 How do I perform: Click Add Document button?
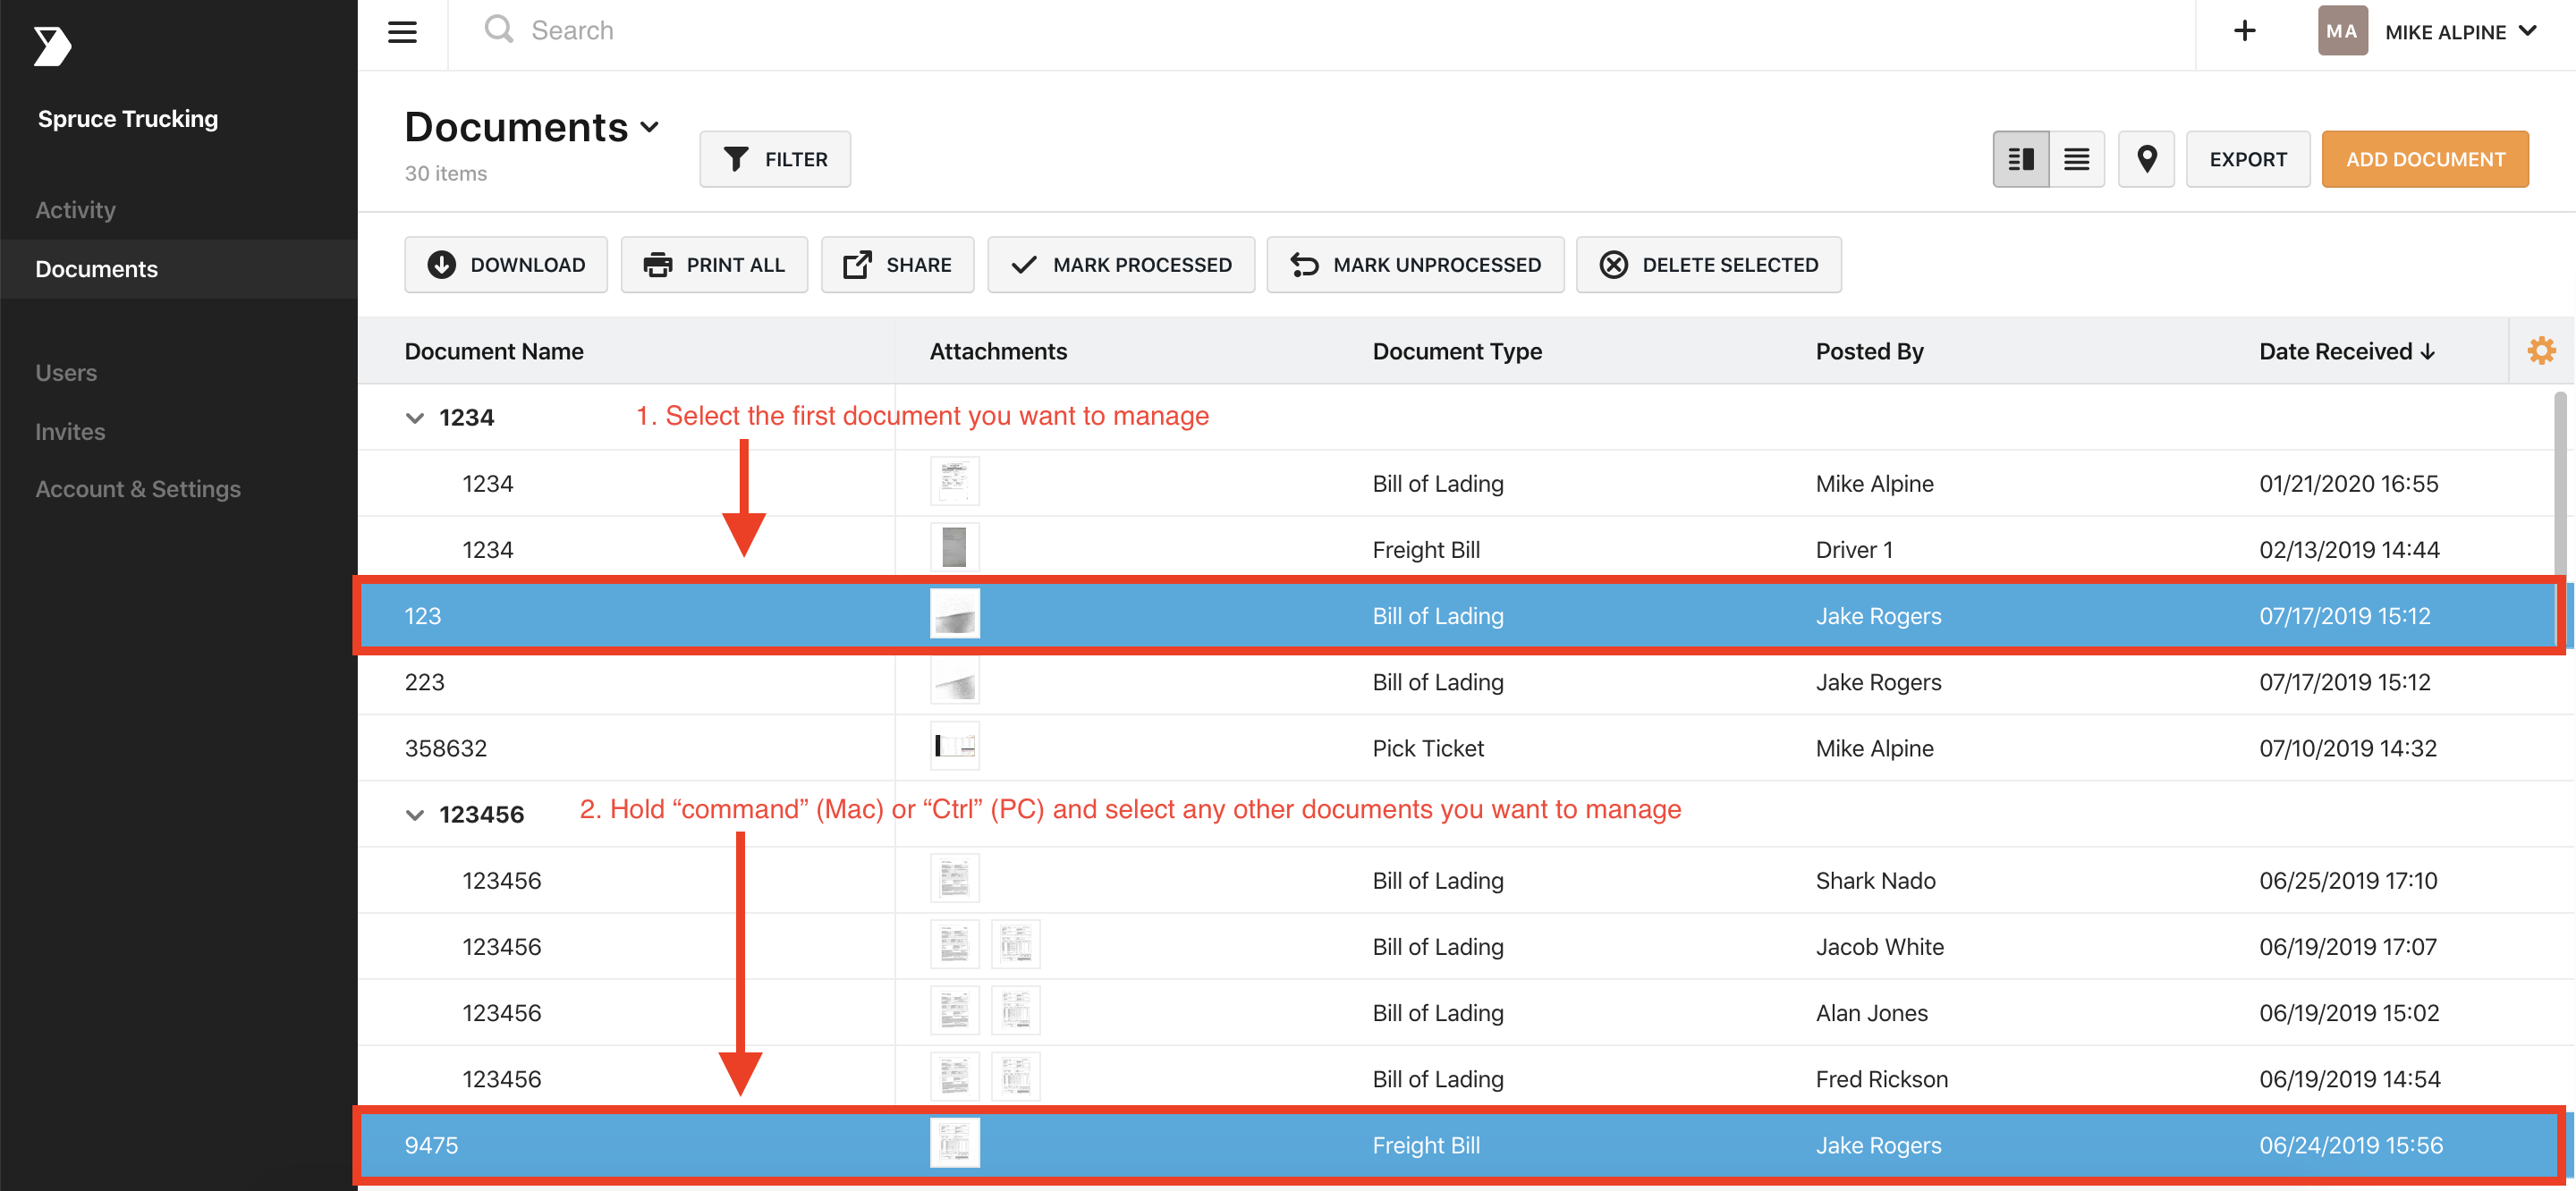(x=2425, y=159)
